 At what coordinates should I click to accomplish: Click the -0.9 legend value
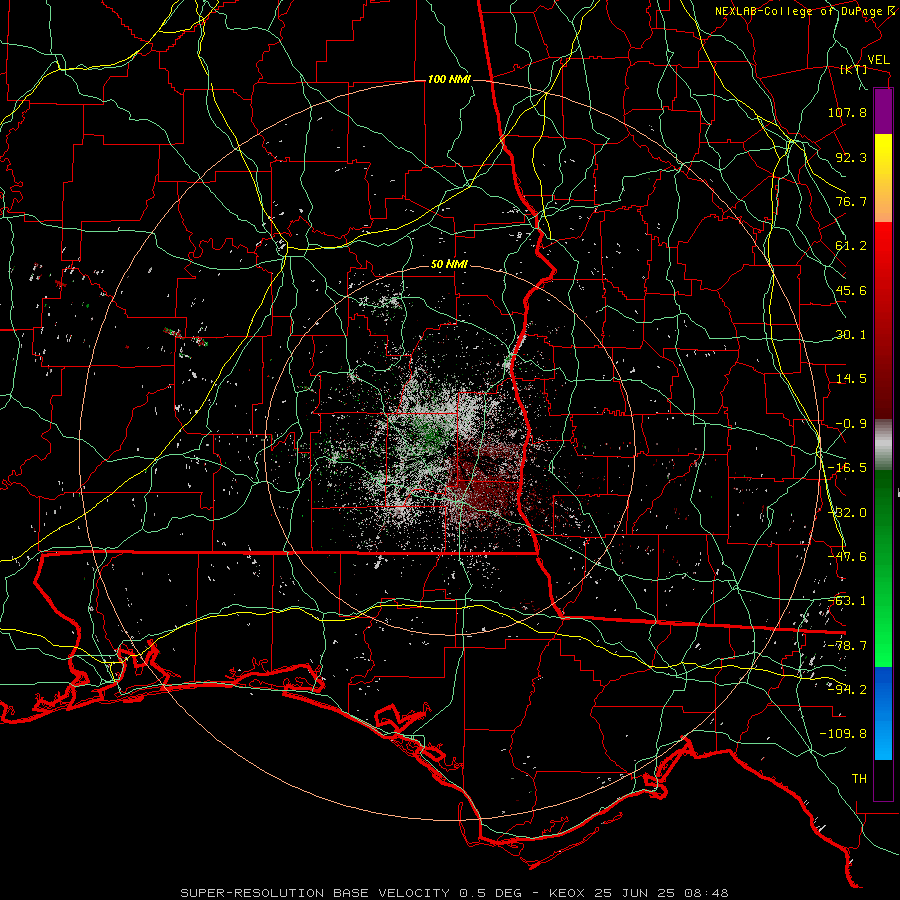(x=851, y=424)
